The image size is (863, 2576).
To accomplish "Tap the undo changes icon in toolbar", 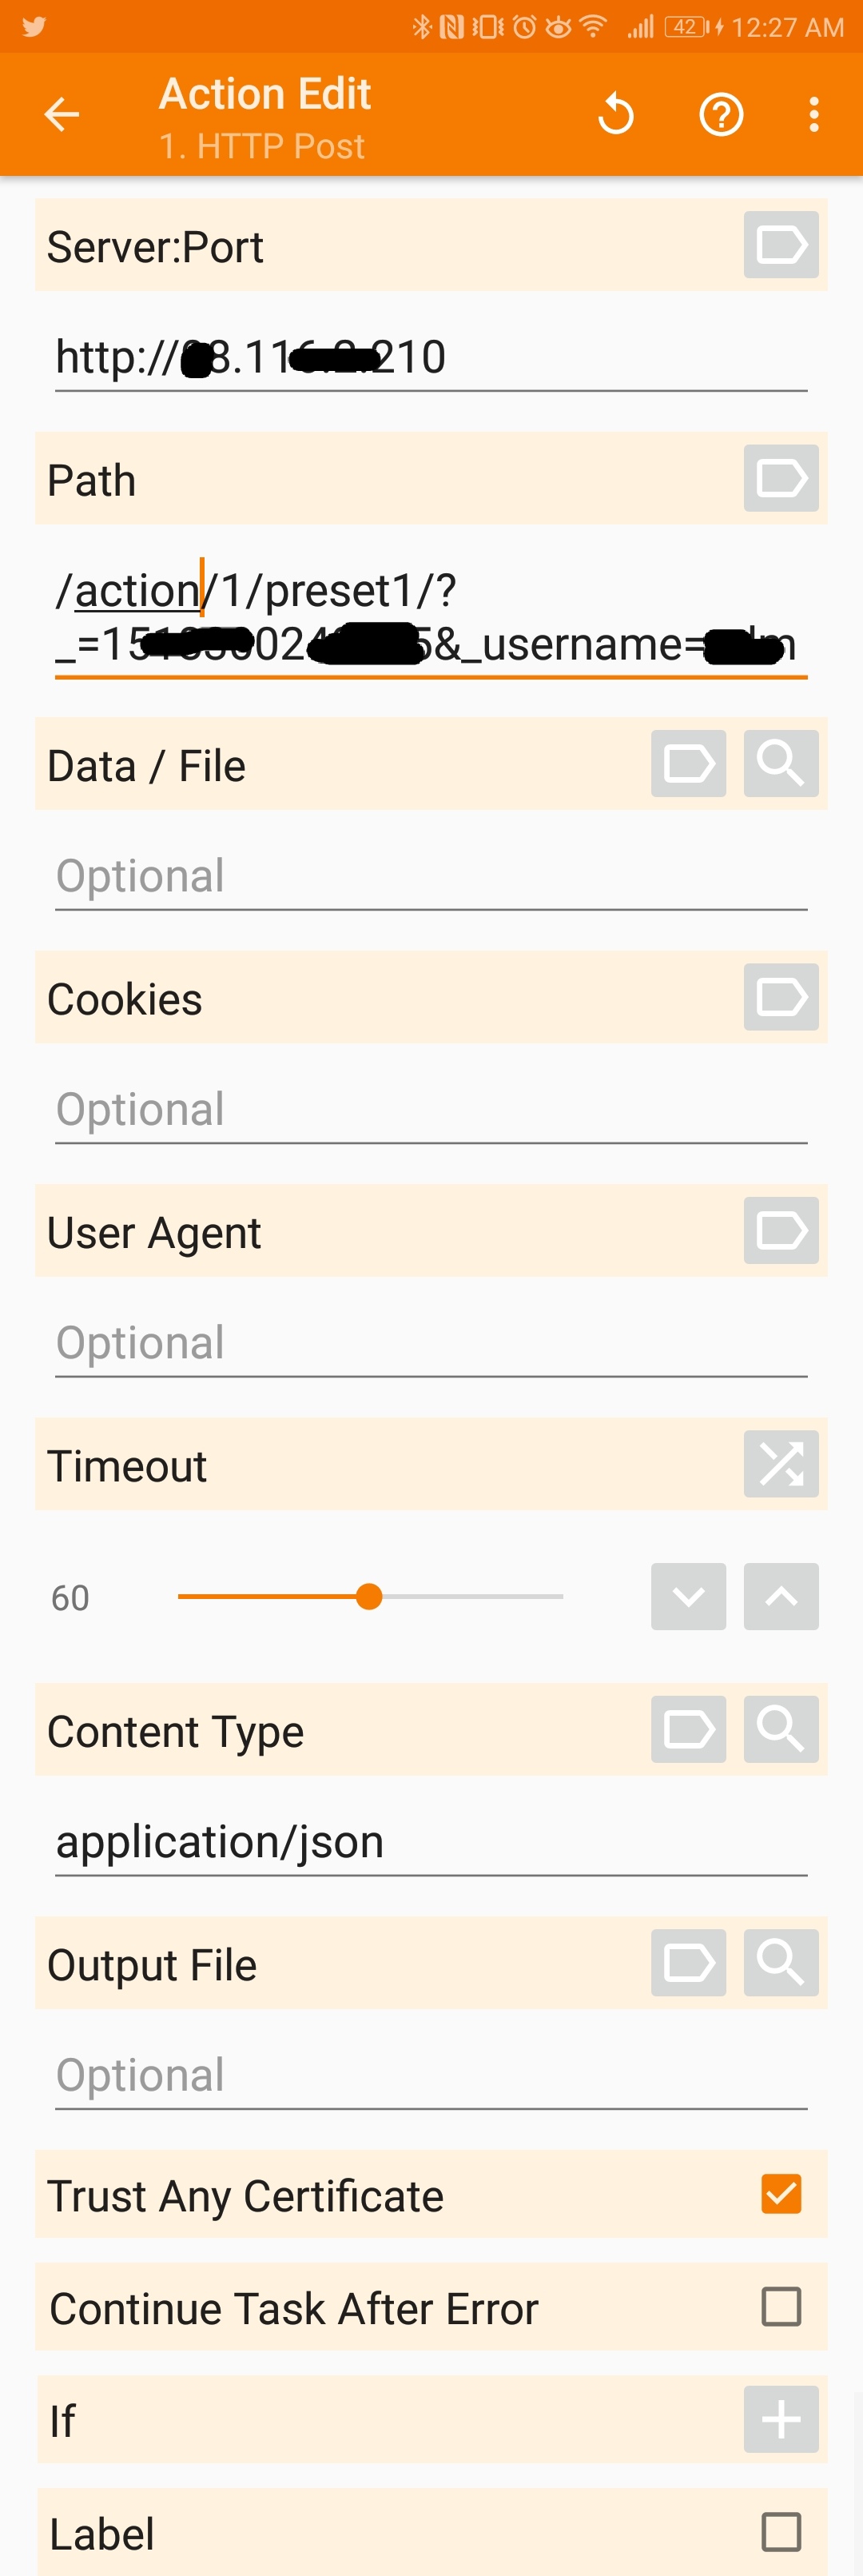I will [616, 114].
